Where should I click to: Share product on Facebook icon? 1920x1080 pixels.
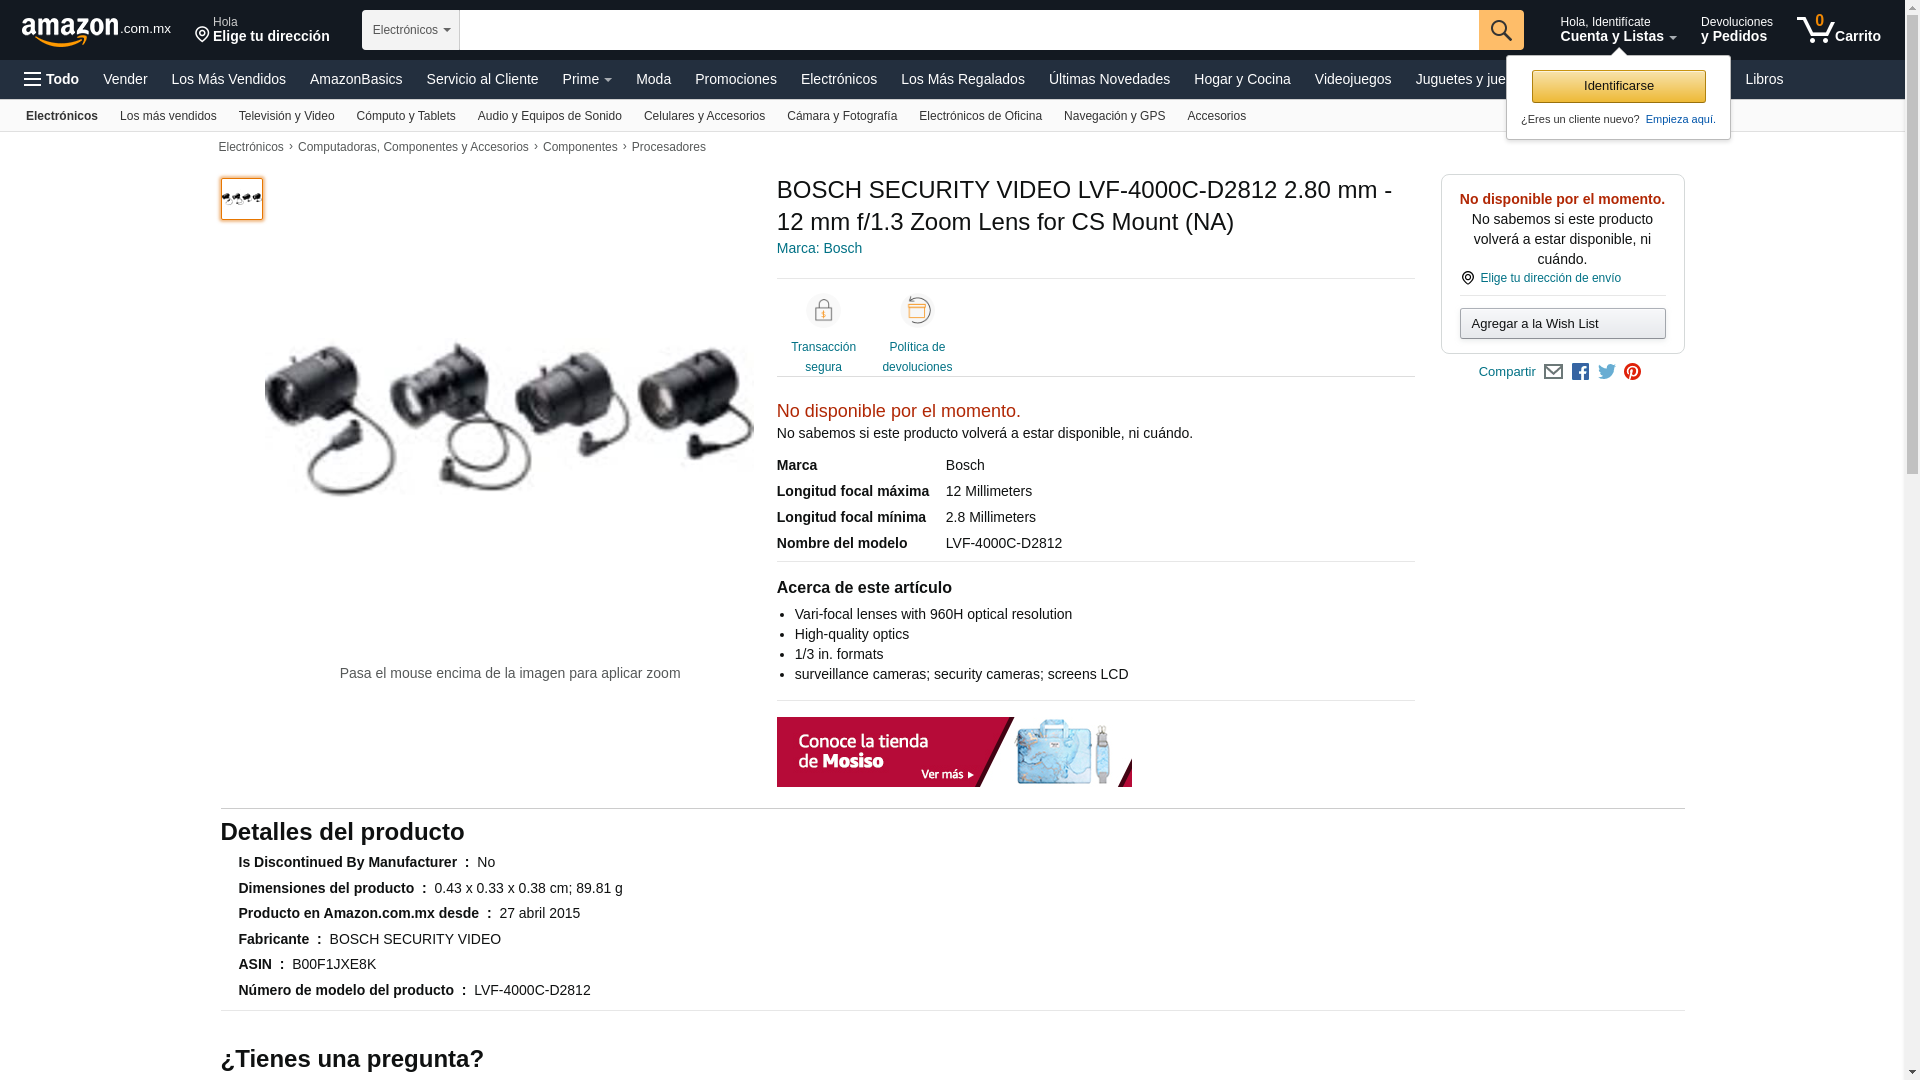tap(1580, 372)
